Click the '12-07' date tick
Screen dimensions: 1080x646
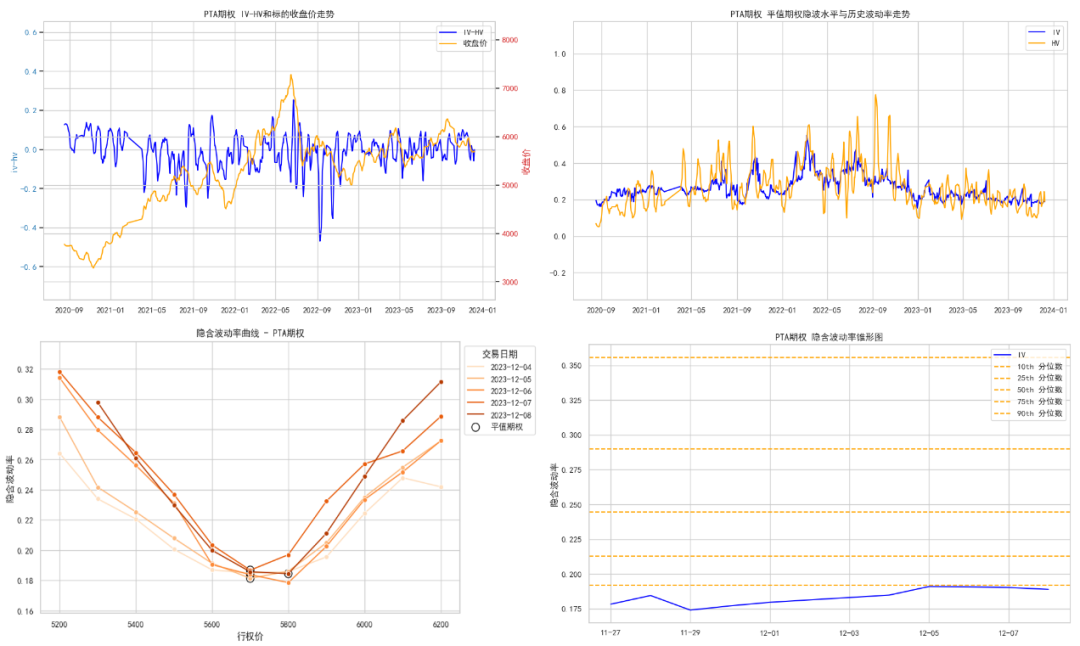[x=1008, y=633]
